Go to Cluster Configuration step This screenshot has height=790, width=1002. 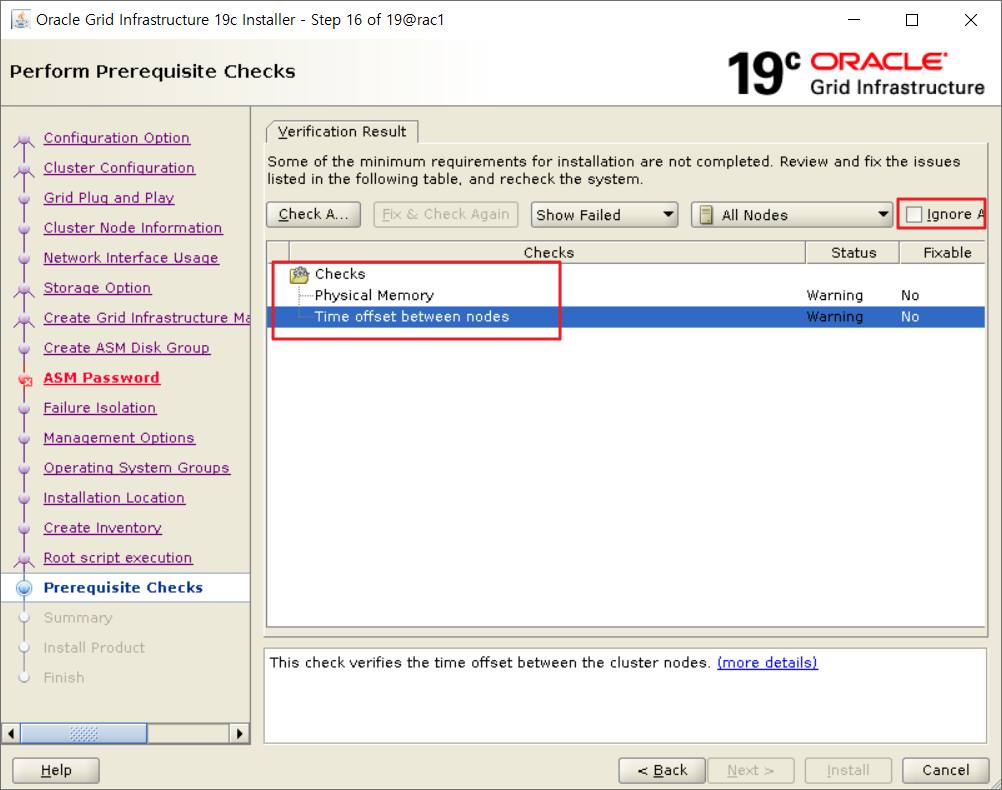pos(119,168)
